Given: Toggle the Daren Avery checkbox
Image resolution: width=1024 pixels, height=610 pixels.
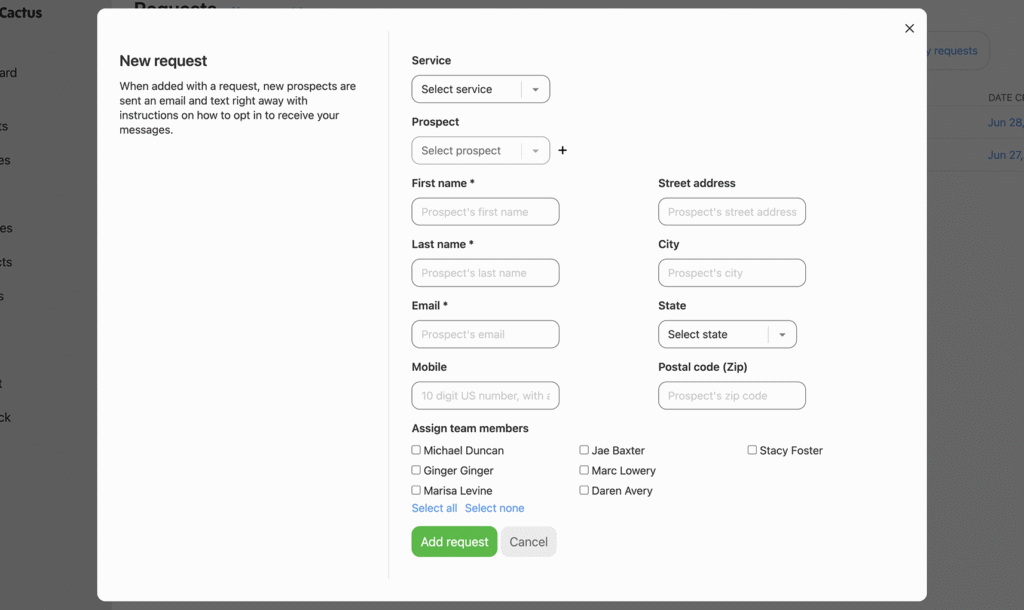Looking at the screenshot, I should coord(584,491).
